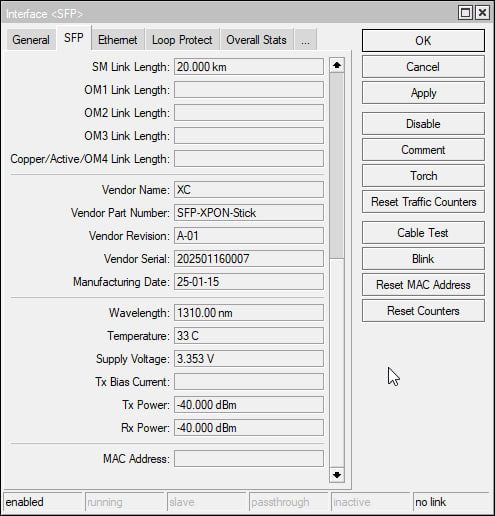Click Reset Traffic Counters
The image size is (495, 516).
pyautogui.click(x=423, y=202)
